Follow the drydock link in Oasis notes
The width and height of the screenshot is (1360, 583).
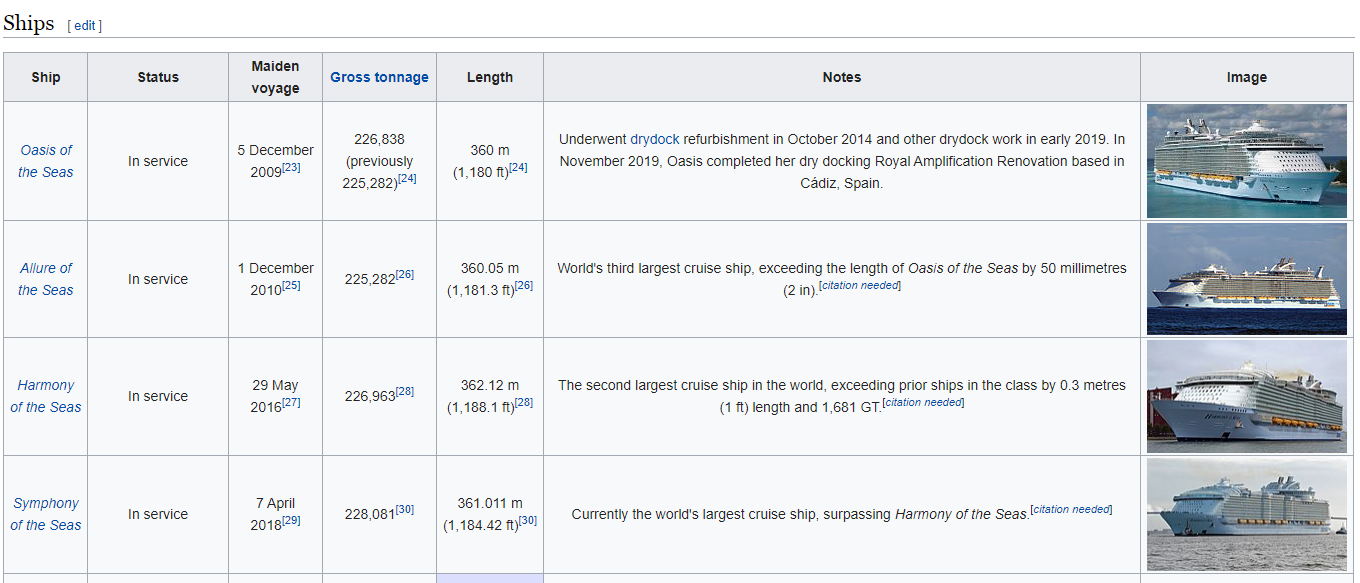(x=654, y=139)
